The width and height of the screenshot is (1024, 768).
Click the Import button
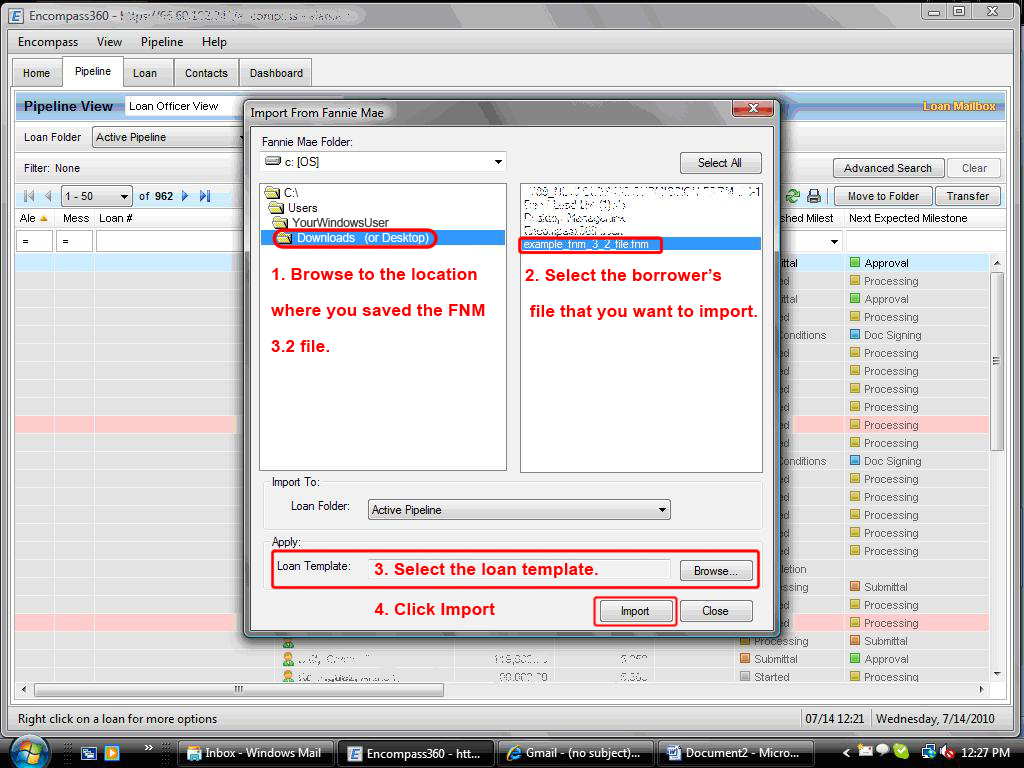(x=635, y=611)
